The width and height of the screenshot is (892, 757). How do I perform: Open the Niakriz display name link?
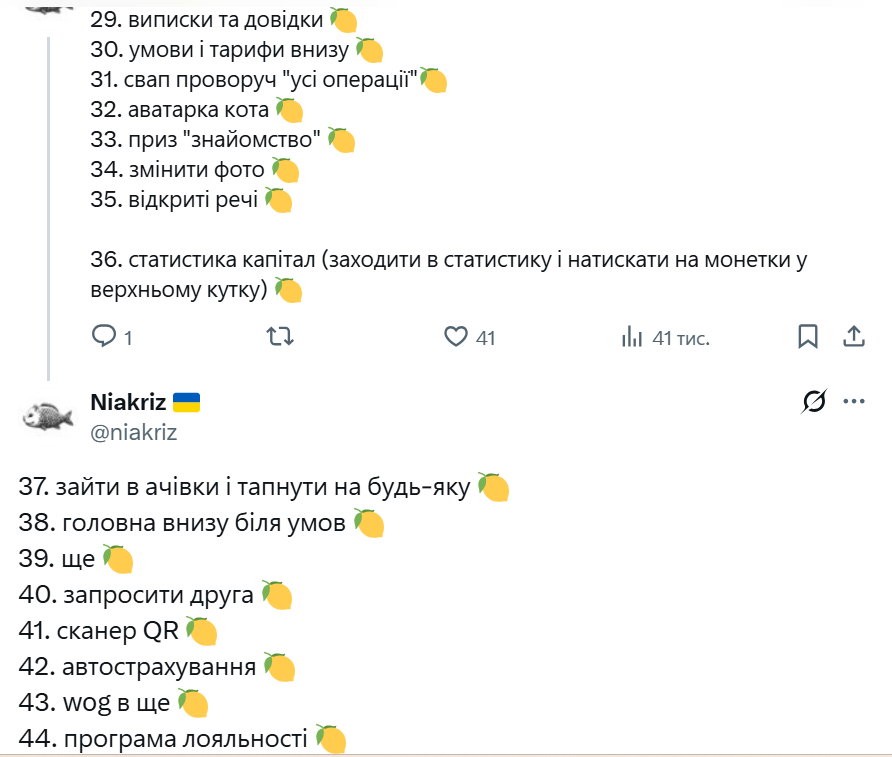(x=127, y=402)
